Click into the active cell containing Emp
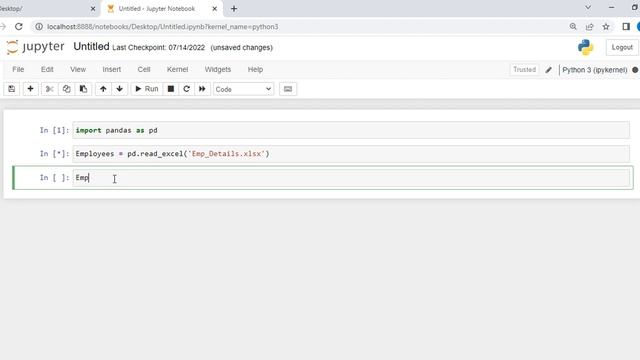 click(x=351, y=178)
